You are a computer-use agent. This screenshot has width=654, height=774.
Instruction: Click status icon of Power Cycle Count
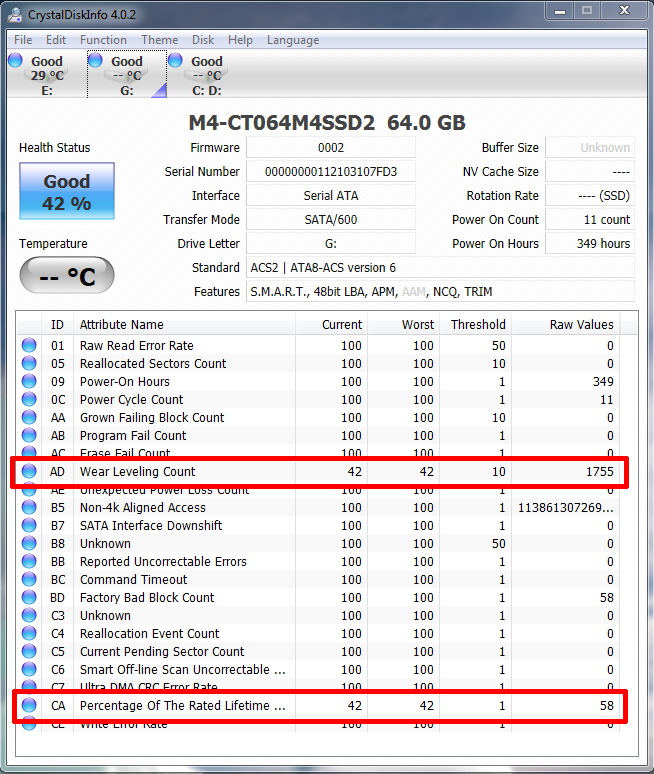pos(29,399)
